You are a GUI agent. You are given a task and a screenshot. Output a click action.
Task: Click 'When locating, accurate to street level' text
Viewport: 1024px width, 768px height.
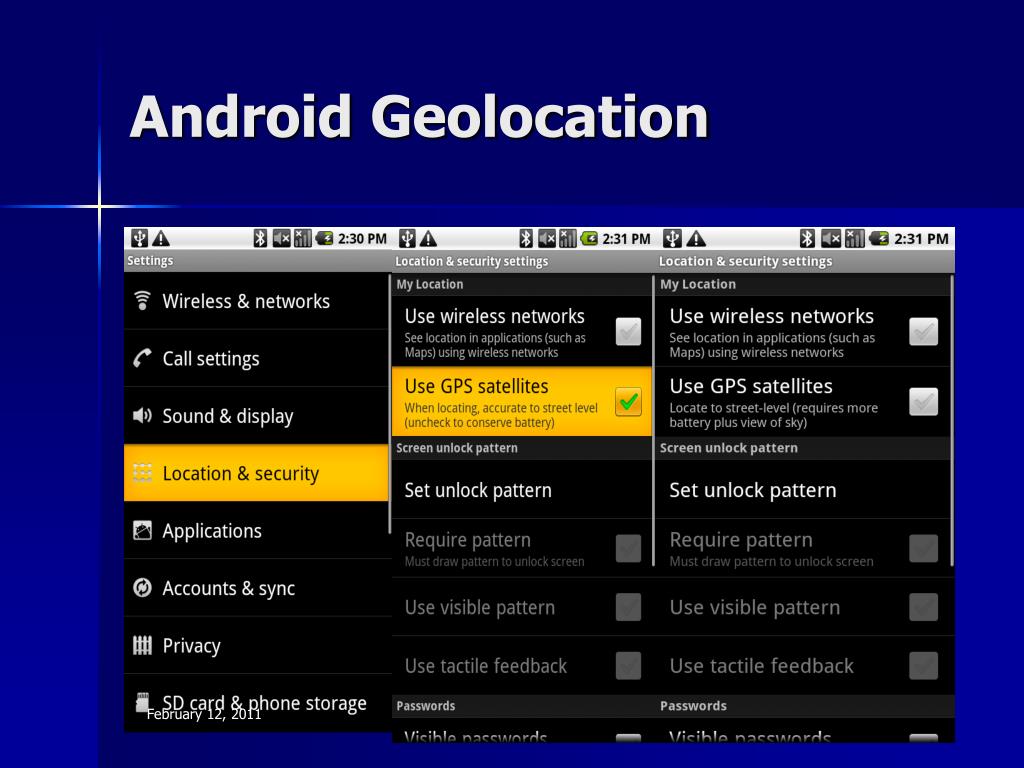(x=501, y=415)
